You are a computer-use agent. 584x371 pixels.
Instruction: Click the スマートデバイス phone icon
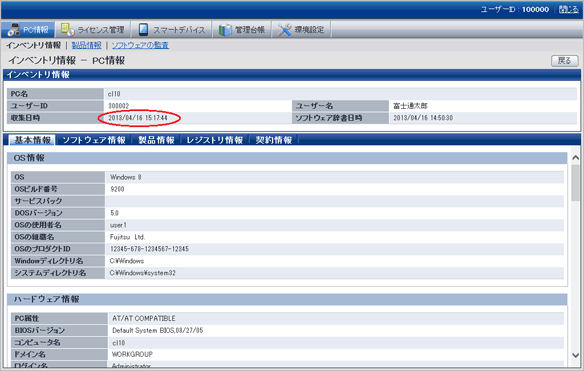click(143, 29)
